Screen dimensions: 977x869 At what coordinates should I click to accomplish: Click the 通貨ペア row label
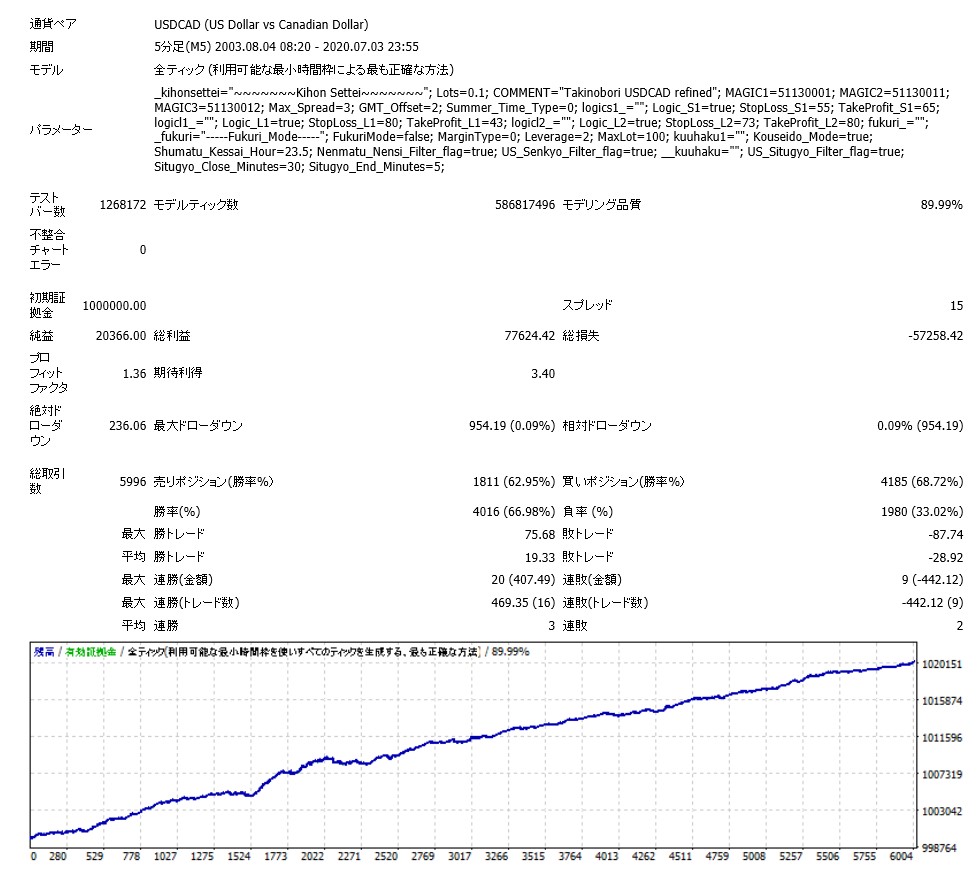tap(53, 24)
